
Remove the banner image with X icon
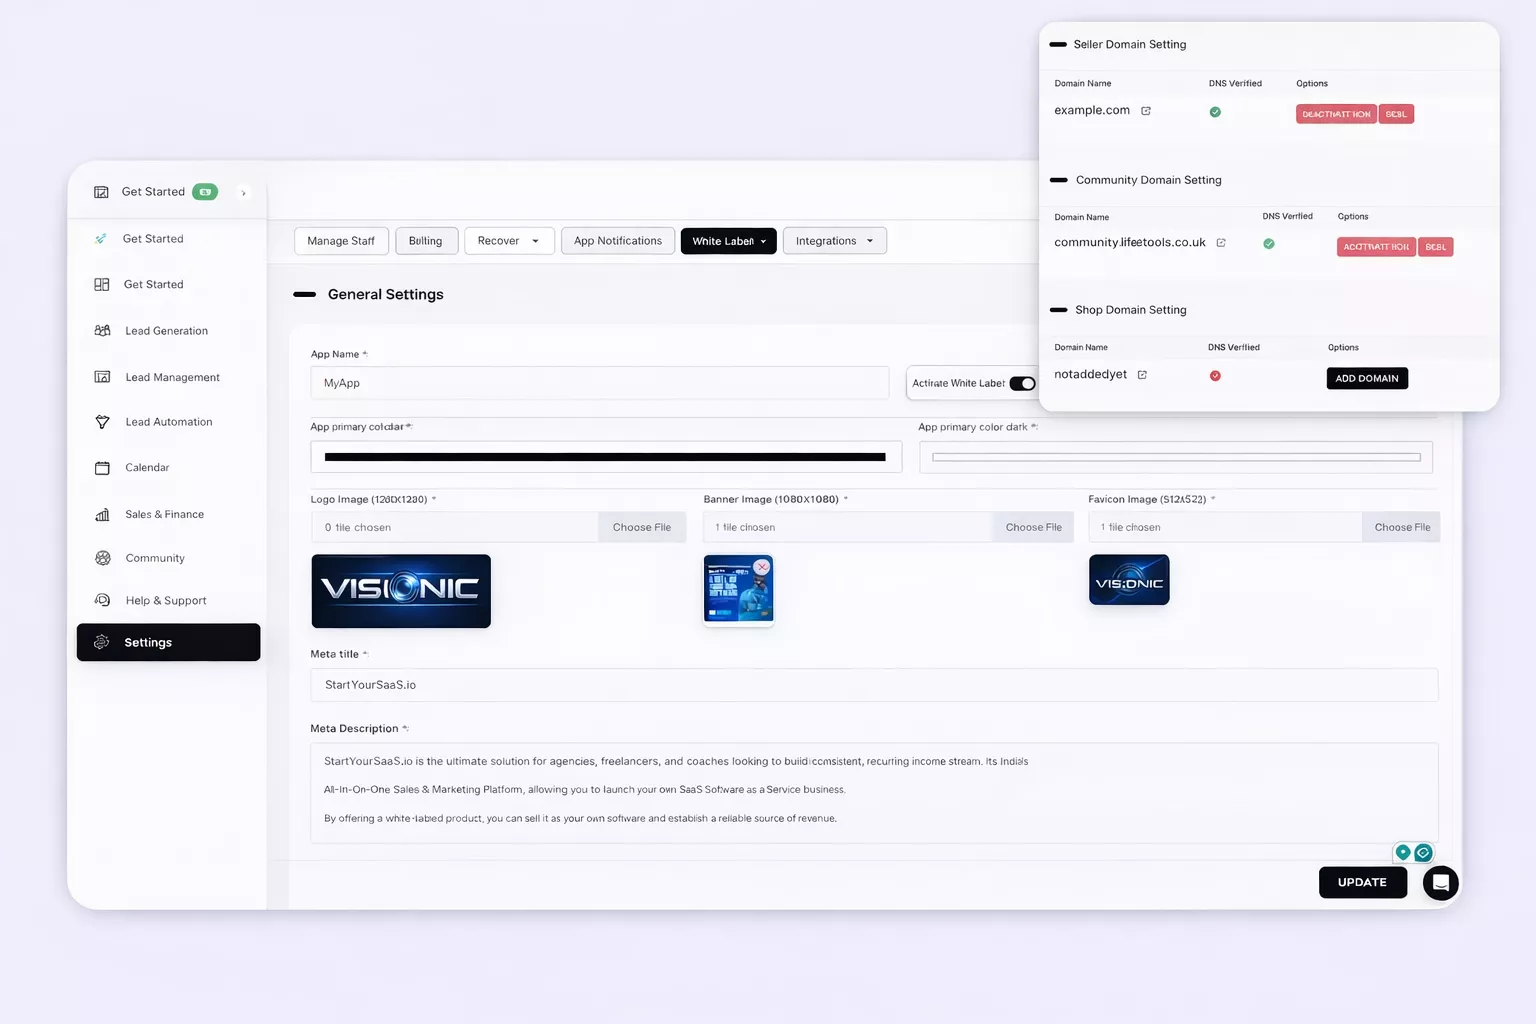(x=762, y=567)
